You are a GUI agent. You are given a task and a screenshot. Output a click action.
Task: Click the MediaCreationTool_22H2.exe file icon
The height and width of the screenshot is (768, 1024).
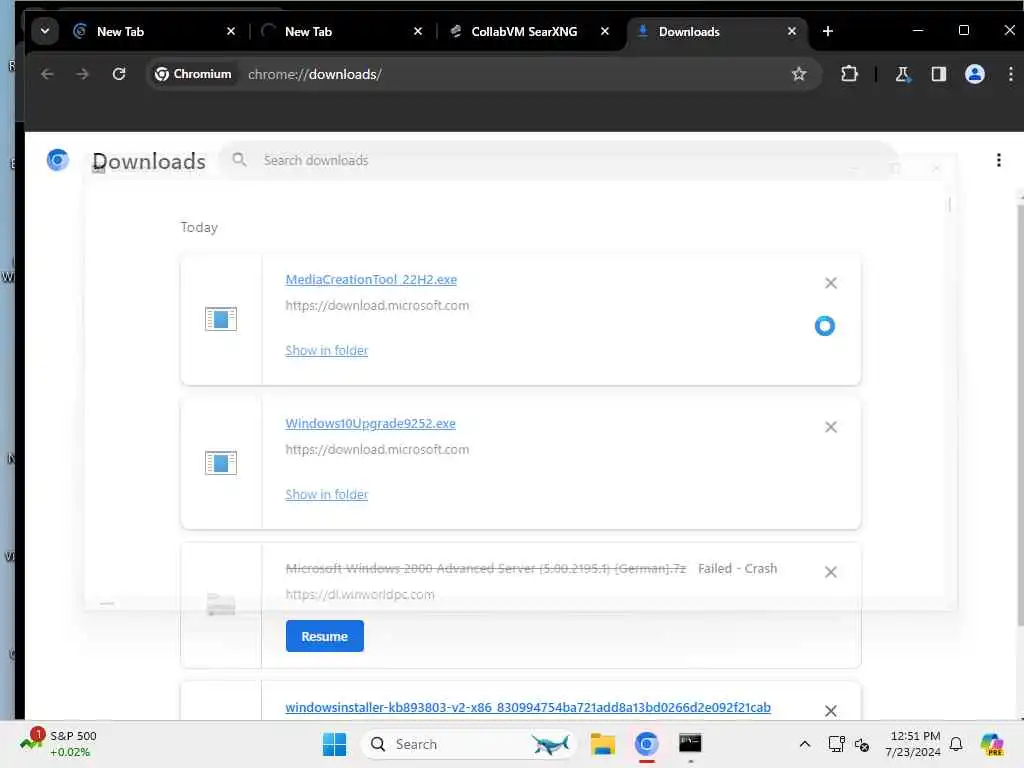[x=221, y=319]
